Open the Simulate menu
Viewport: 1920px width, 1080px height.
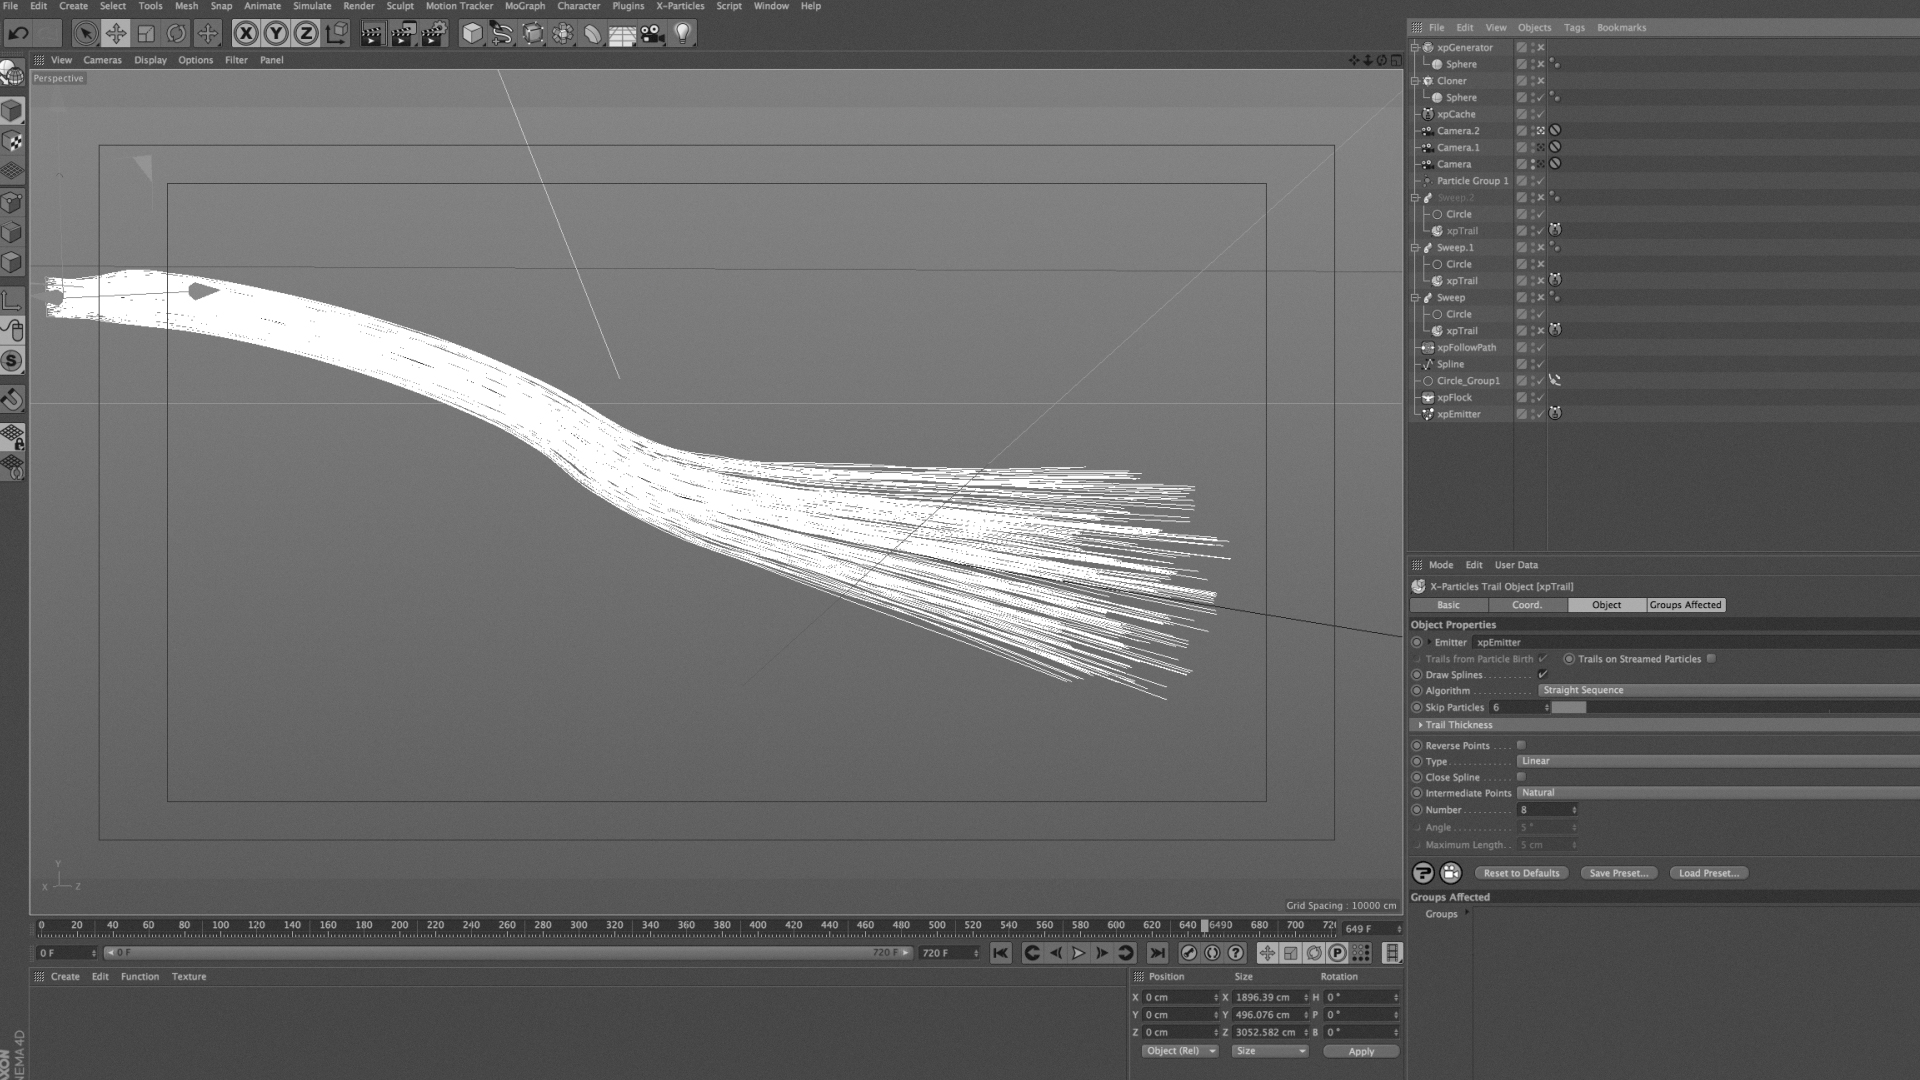(x=312, y=6)
